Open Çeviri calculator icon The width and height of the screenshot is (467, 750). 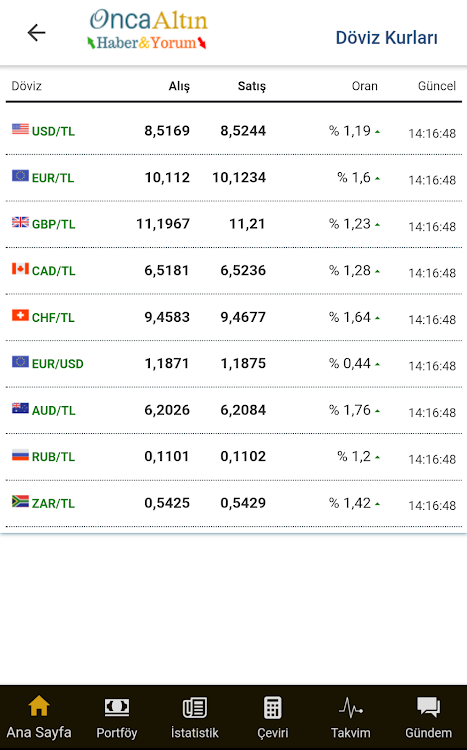273,707
